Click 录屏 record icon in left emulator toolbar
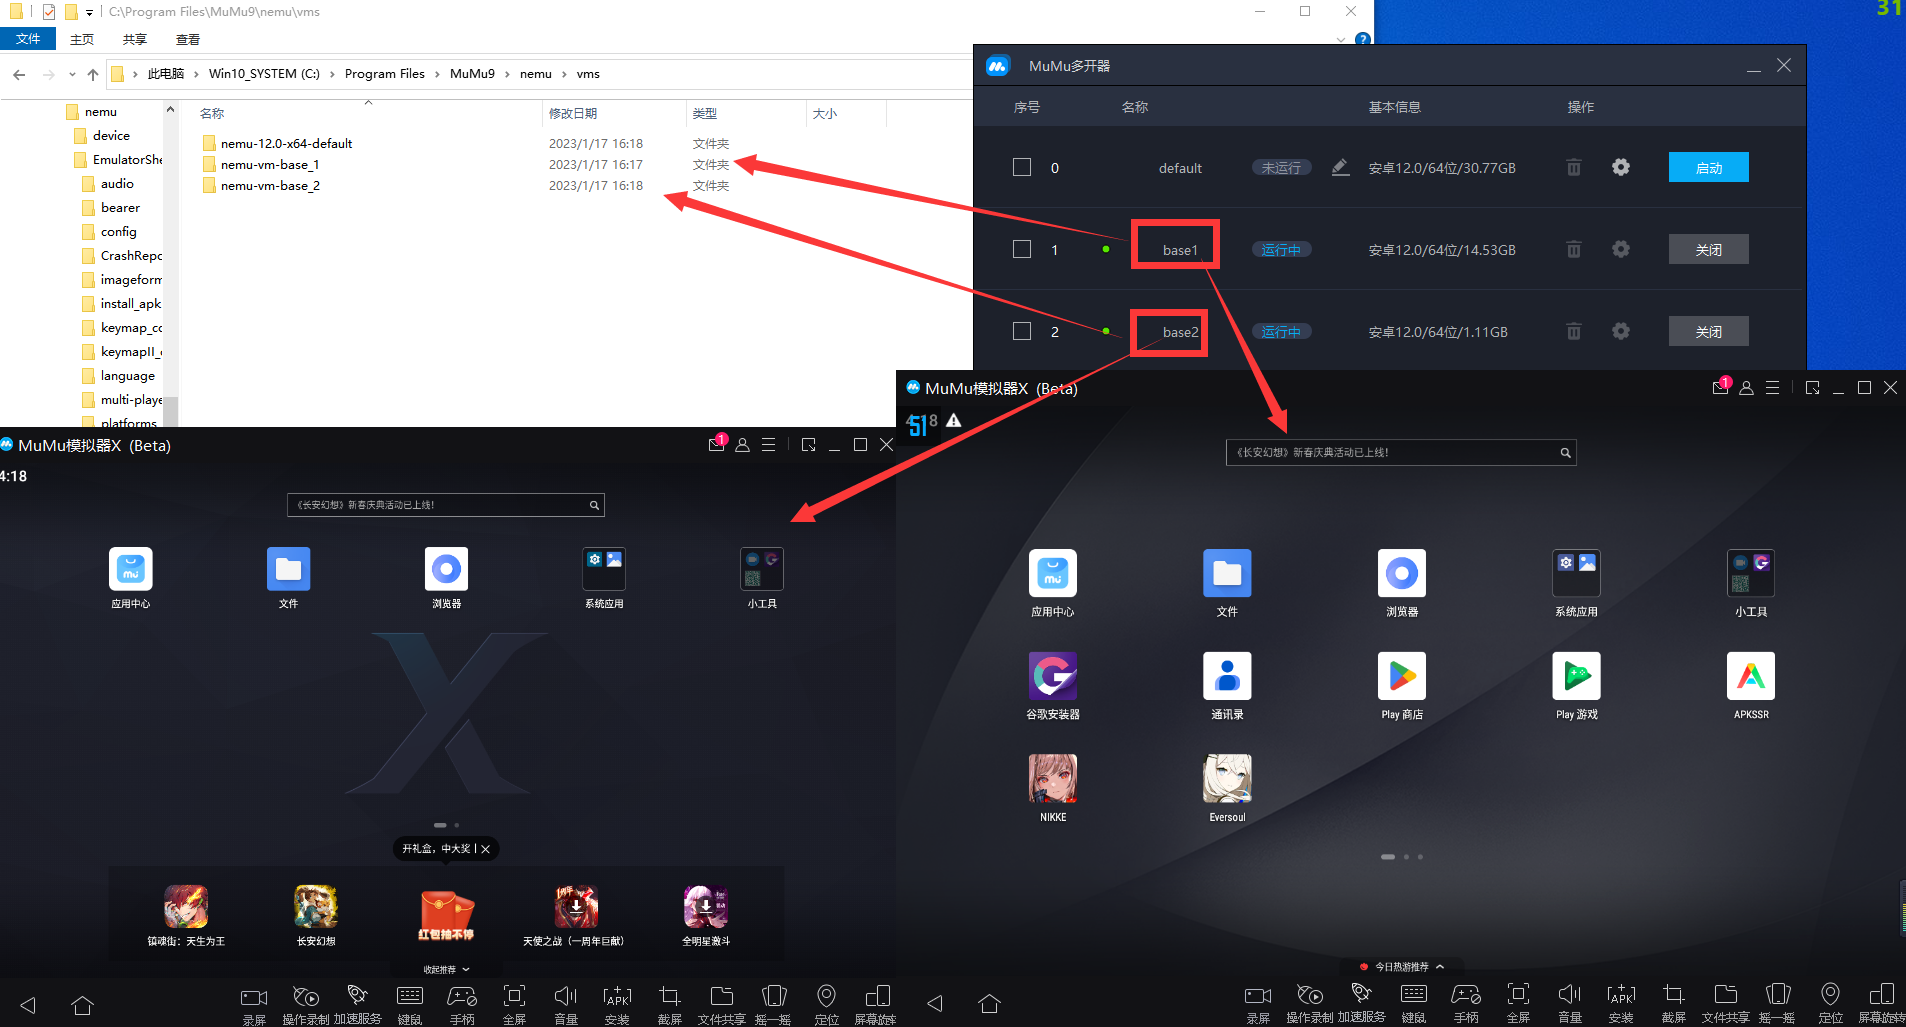Screen dimensions: 1906x1027 pos(254,997)
